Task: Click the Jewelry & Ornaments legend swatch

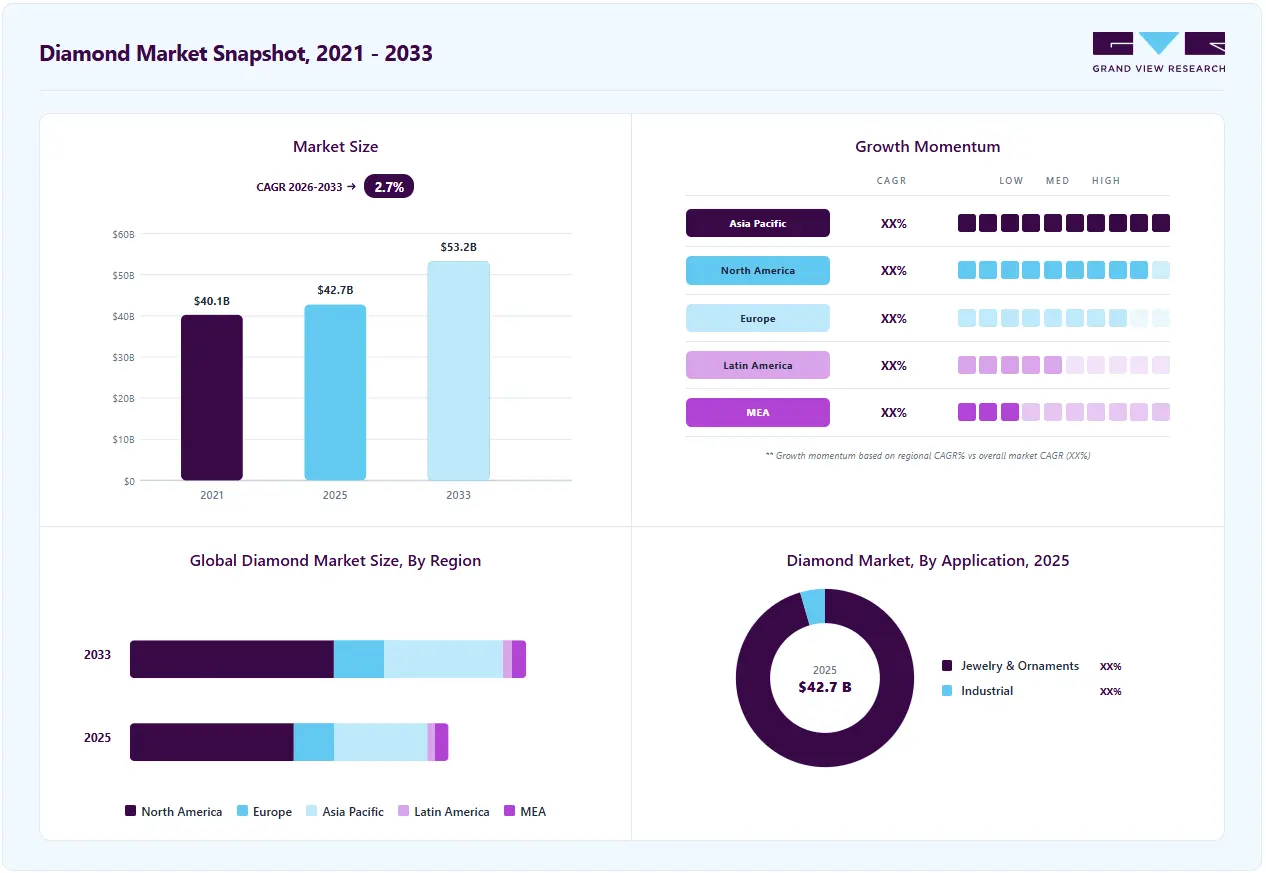Action: point(947,666)
